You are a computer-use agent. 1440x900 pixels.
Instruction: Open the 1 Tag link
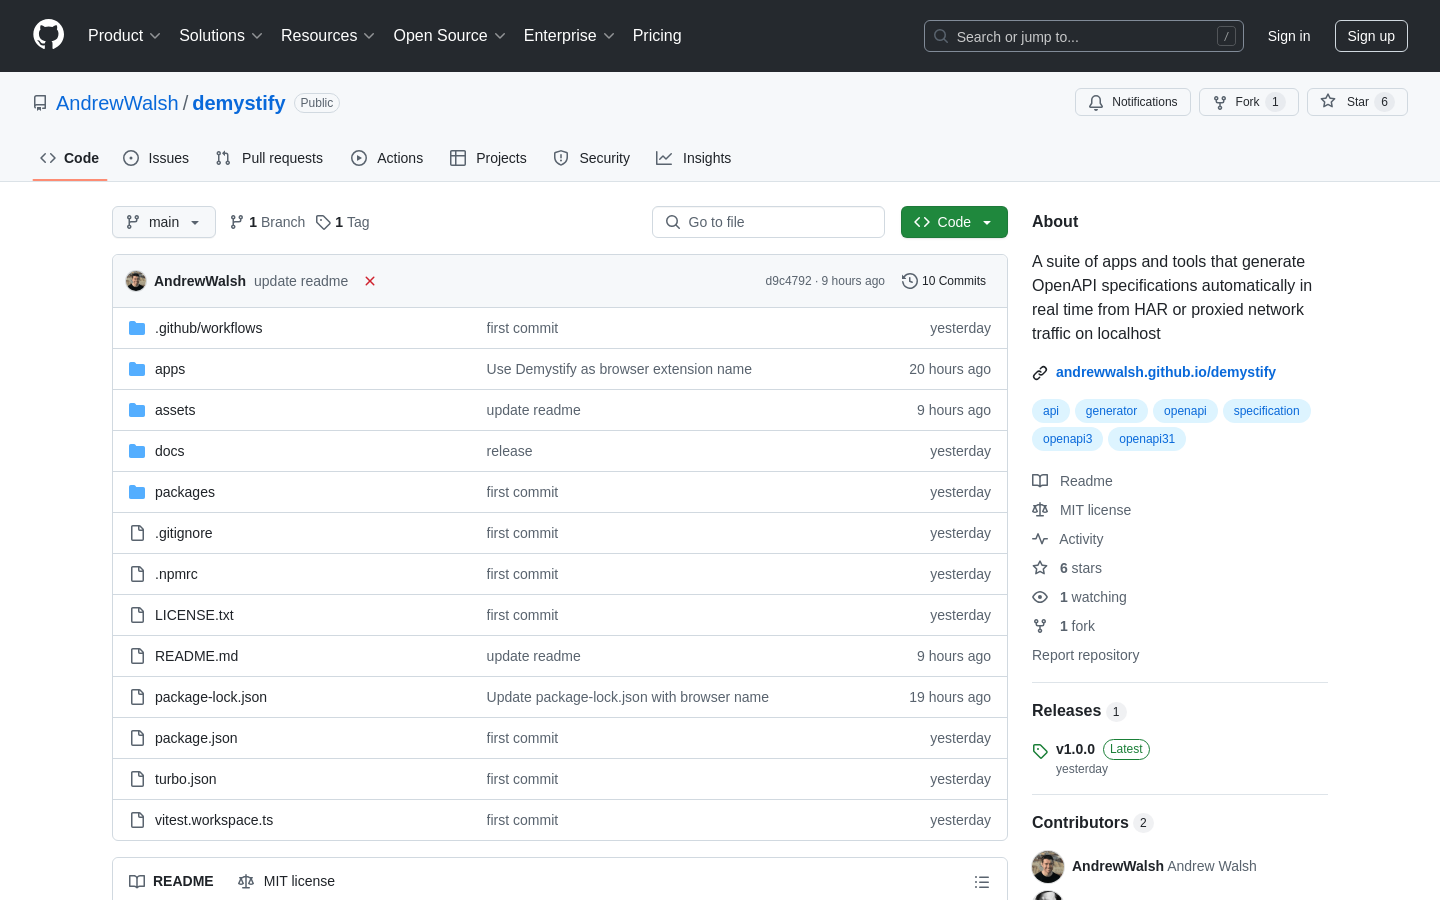coord(343,222)
